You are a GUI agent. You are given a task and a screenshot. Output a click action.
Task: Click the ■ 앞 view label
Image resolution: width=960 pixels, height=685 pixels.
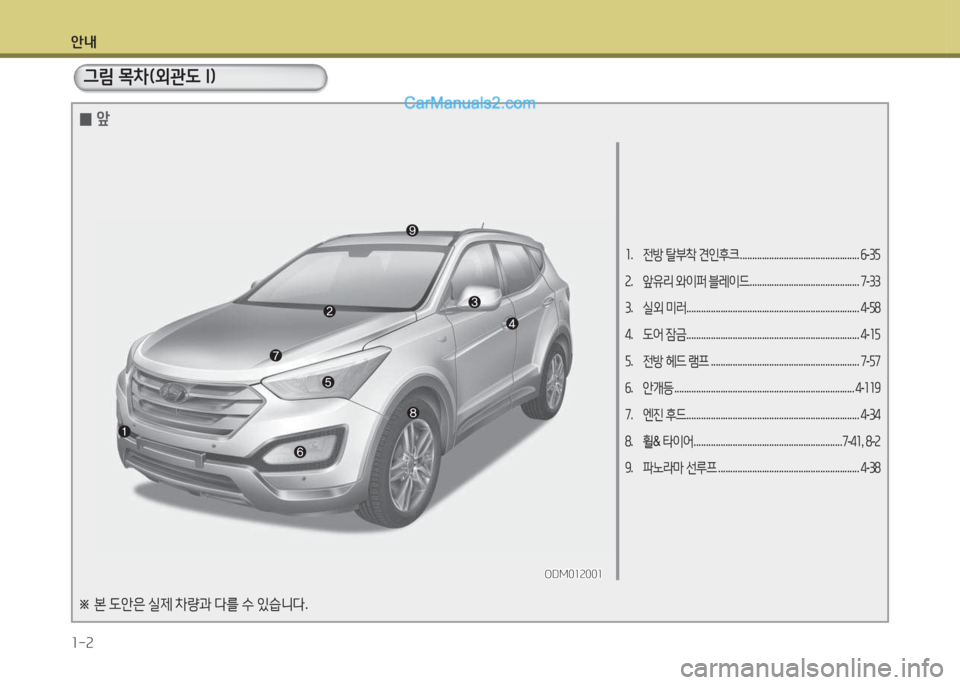pyautogui.click(x=95, y=118)
